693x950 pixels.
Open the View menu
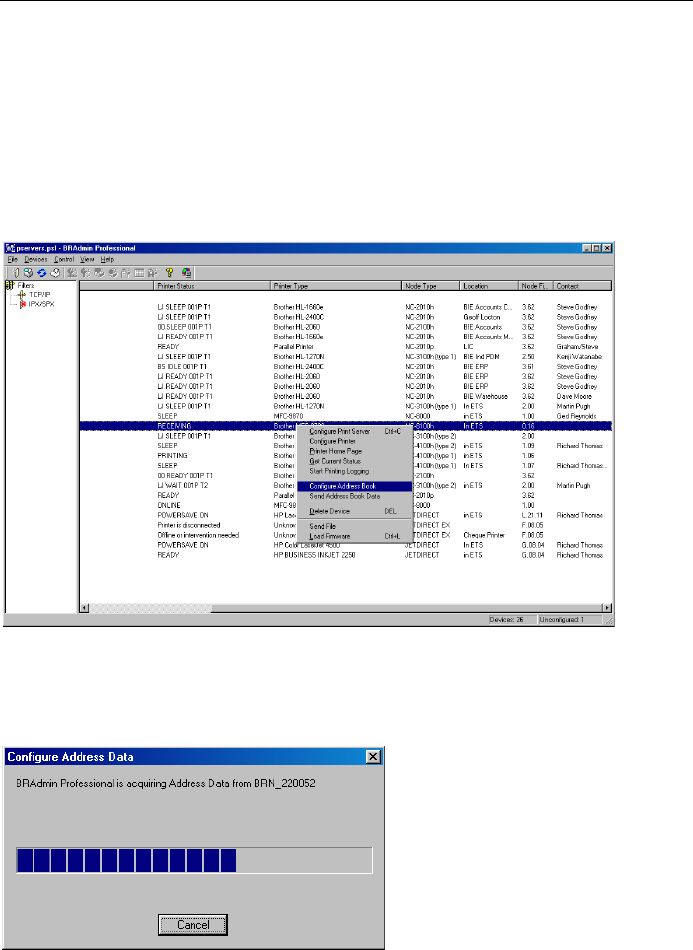point(87,259)
